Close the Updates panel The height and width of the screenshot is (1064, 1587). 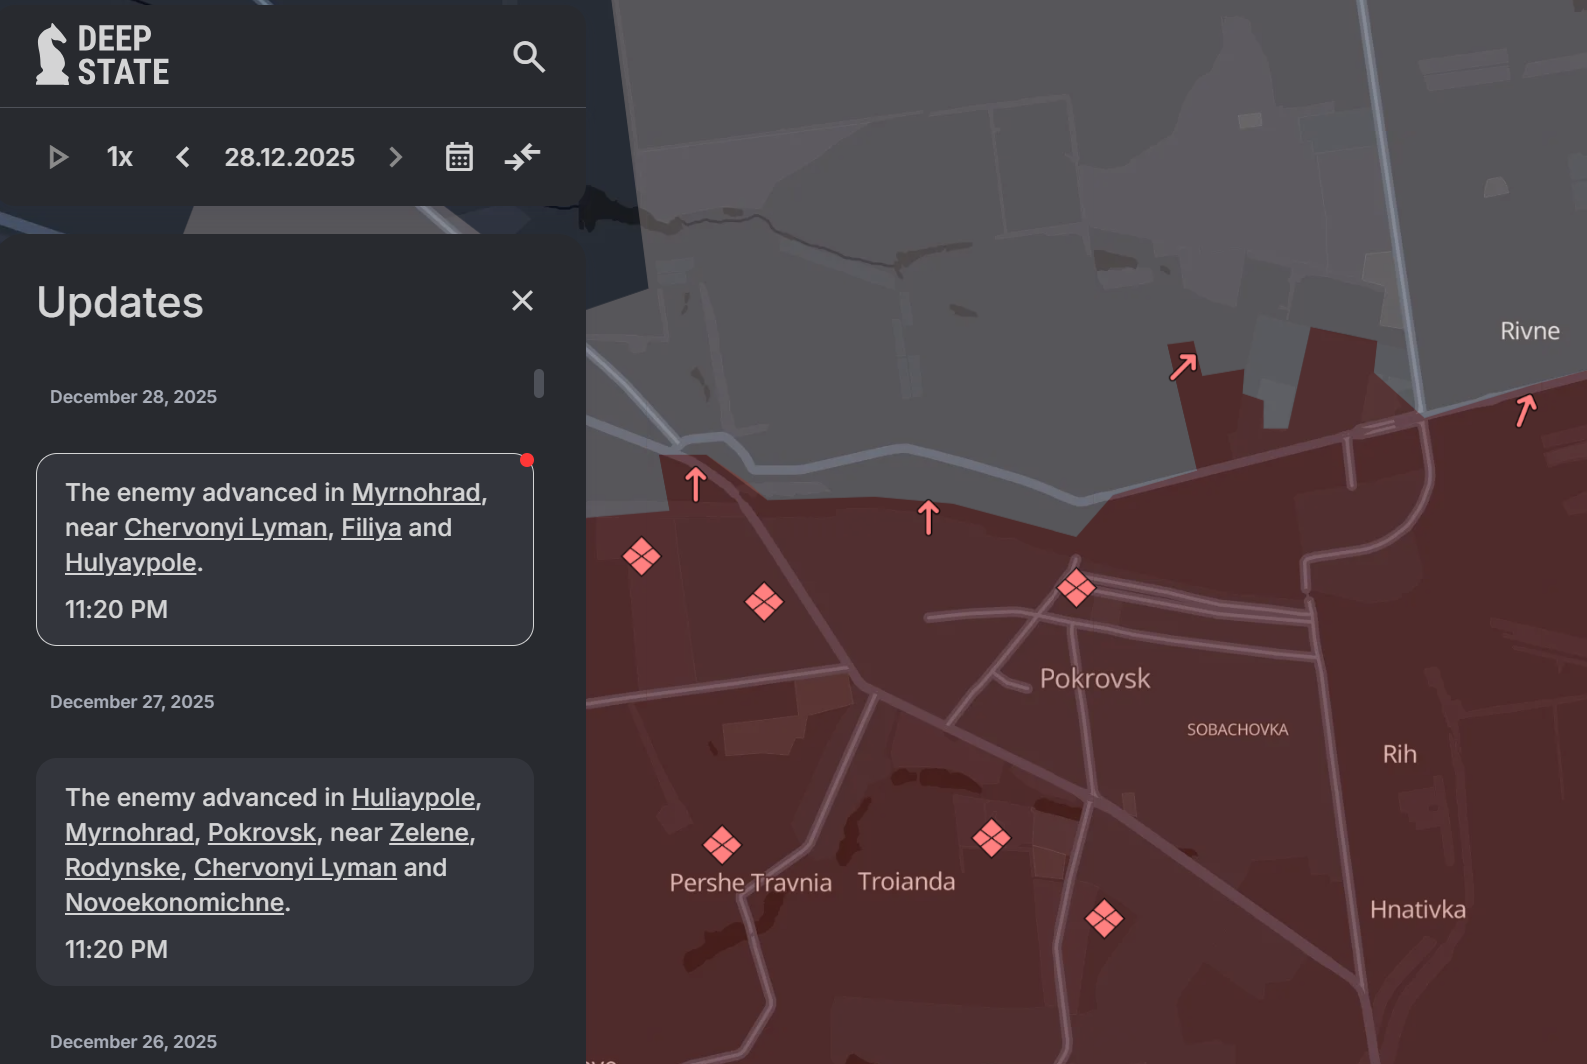coord(522,301)
